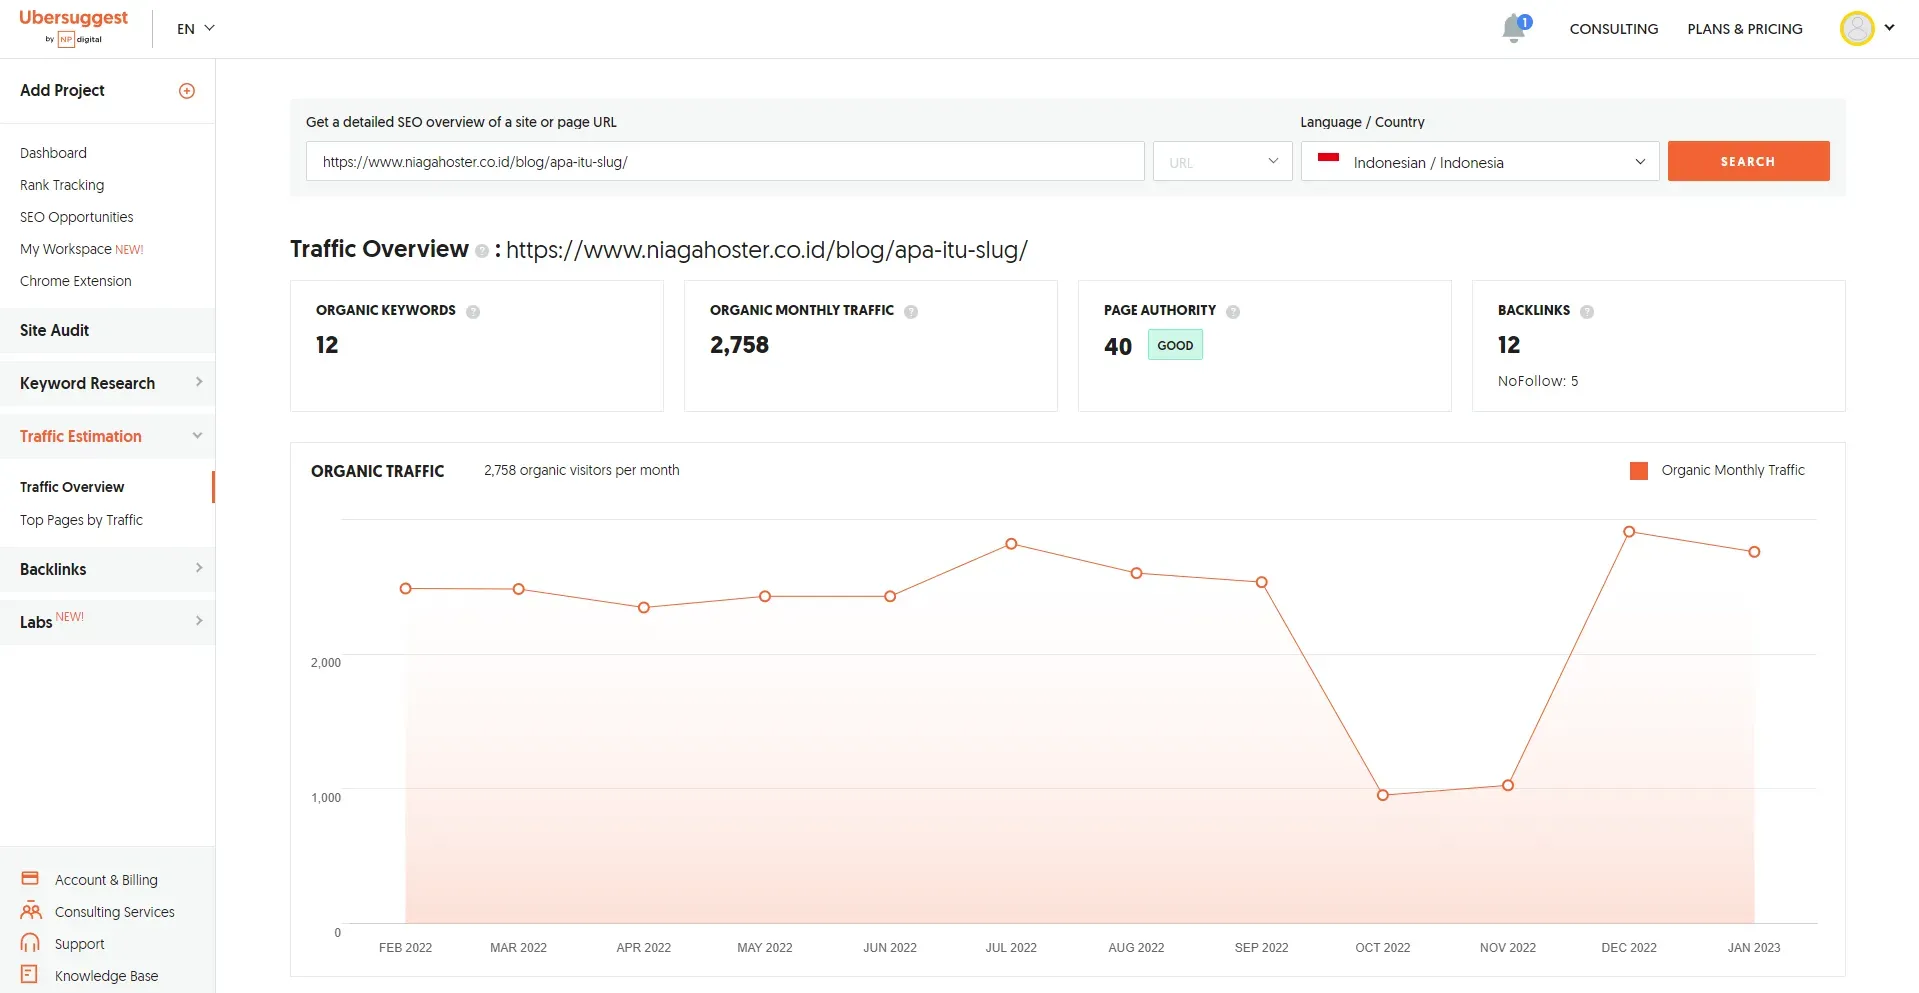Click the notification bell icon
The height and width of the screenshot is (993, 1919).
[x=1514, y=29]
